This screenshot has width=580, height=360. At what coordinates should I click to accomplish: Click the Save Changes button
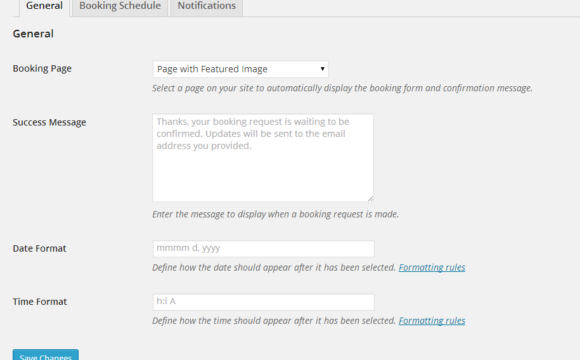click(45, 355)
